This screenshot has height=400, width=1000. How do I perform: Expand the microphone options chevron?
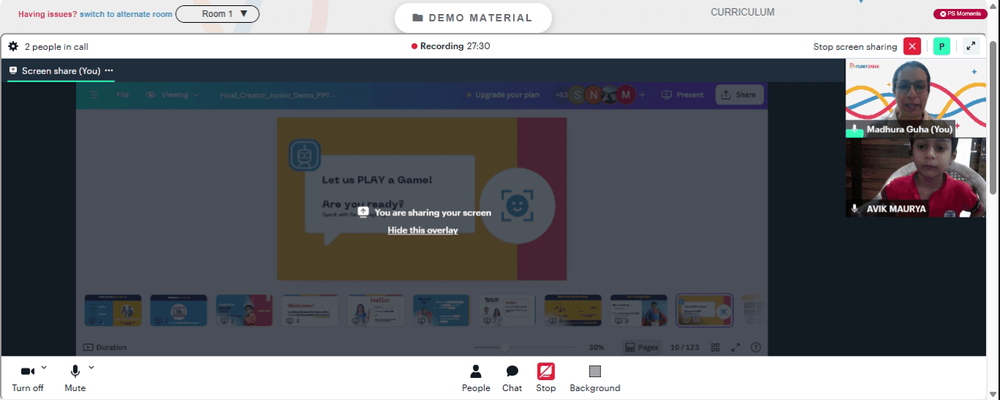[x=91, y=367]
